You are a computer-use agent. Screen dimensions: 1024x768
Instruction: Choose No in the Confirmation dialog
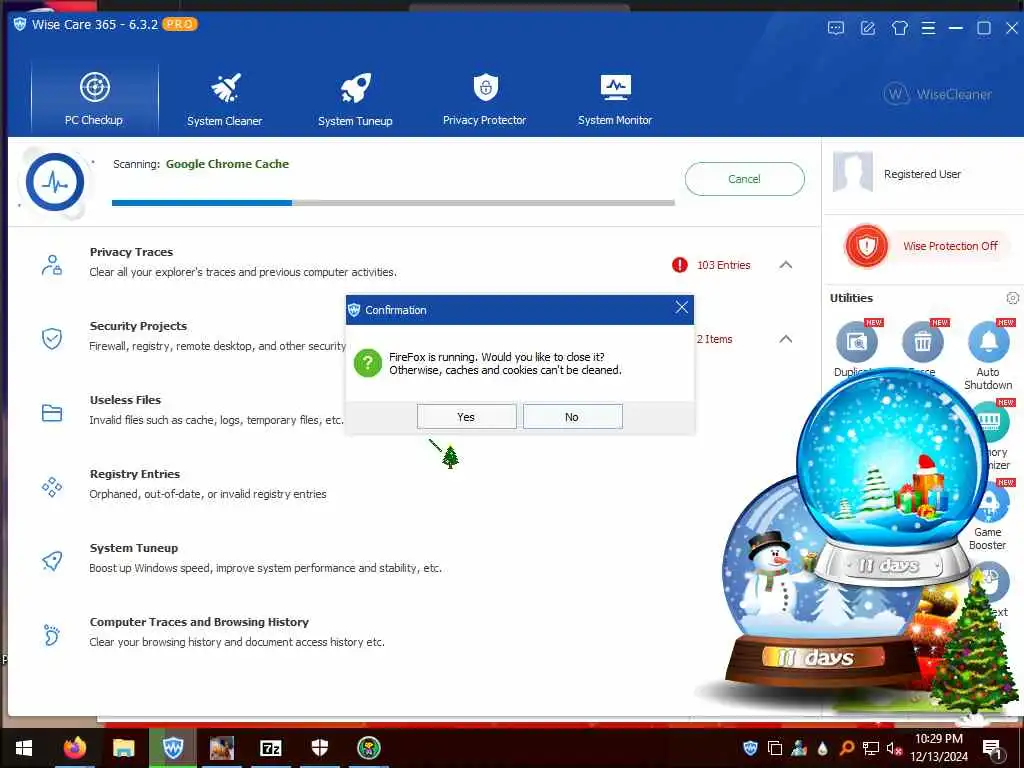(572, 417)
